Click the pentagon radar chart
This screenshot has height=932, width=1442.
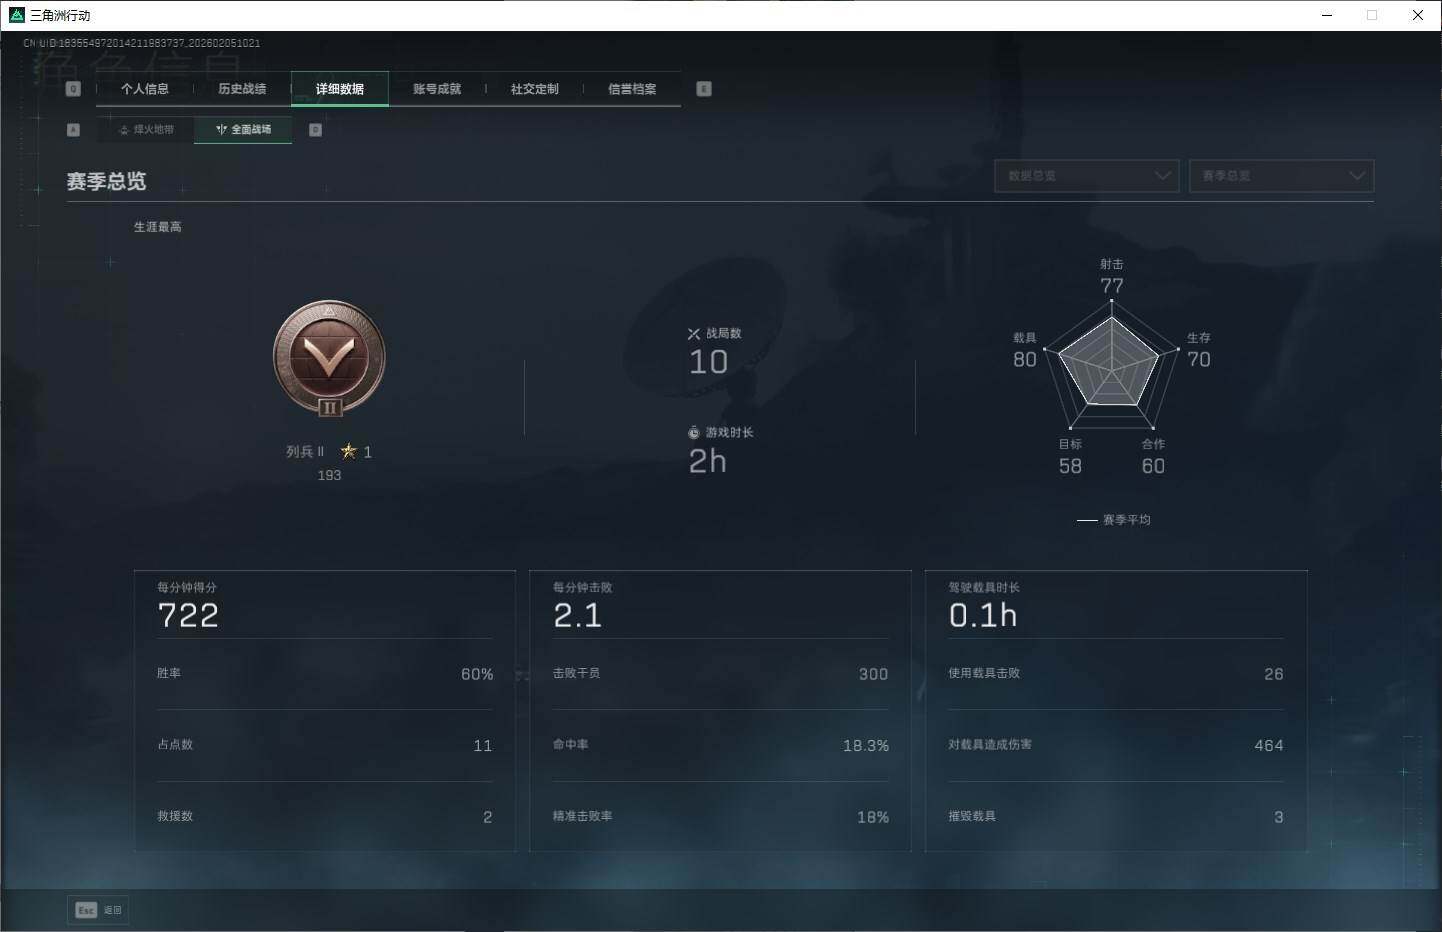(1111, 366)
